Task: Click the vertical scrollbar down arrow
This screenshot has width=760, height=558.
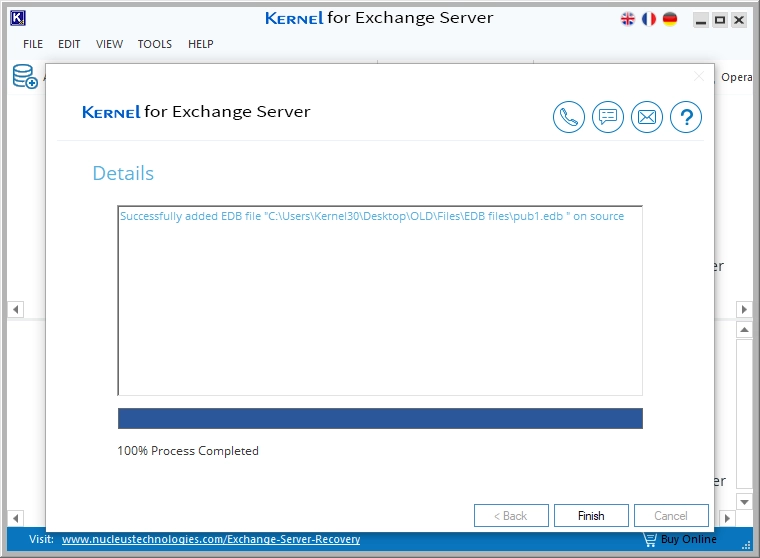Action: tap(744, 501)
